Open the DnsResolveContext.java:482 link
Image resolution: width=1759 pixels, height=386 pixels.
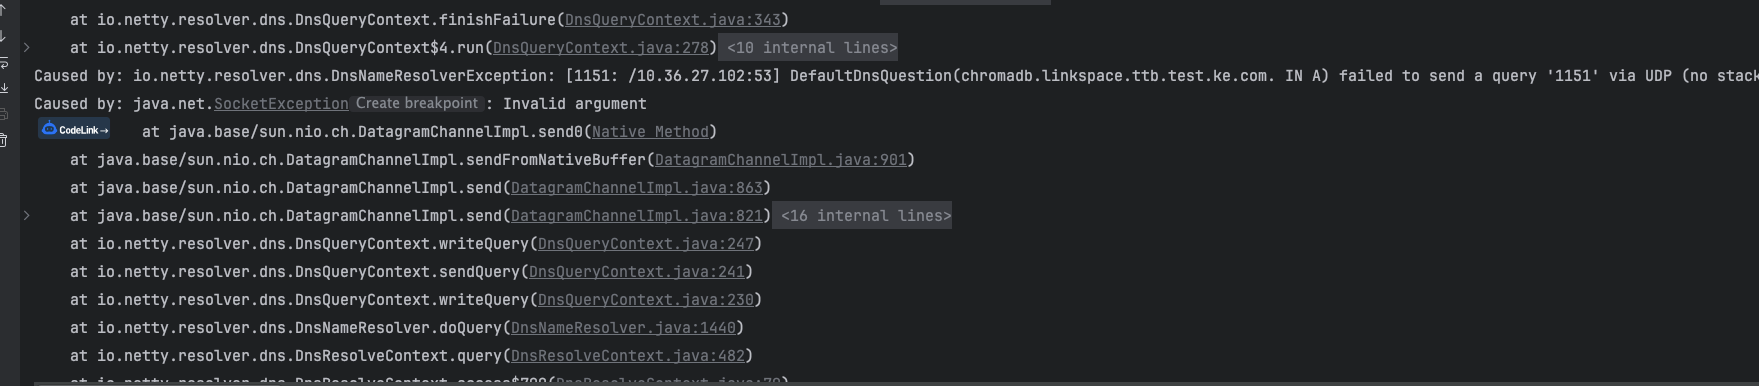627,356
